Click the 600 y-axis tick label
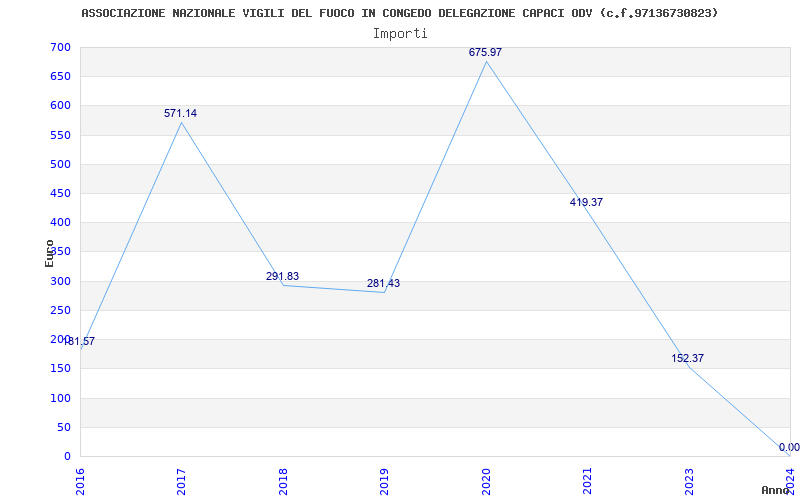Image resolution: width=800 pixels, height=500 pixels. point(60,106)
